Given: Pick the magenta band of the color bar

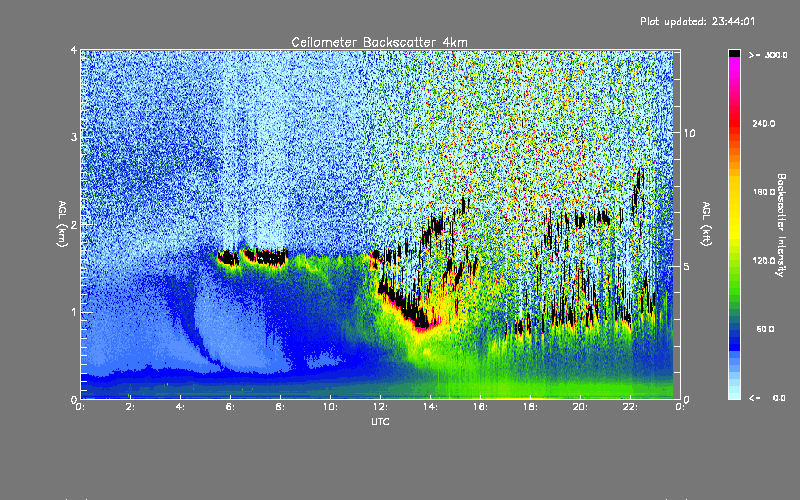Looking at the screenshot, I should click(x=734, y=66).
